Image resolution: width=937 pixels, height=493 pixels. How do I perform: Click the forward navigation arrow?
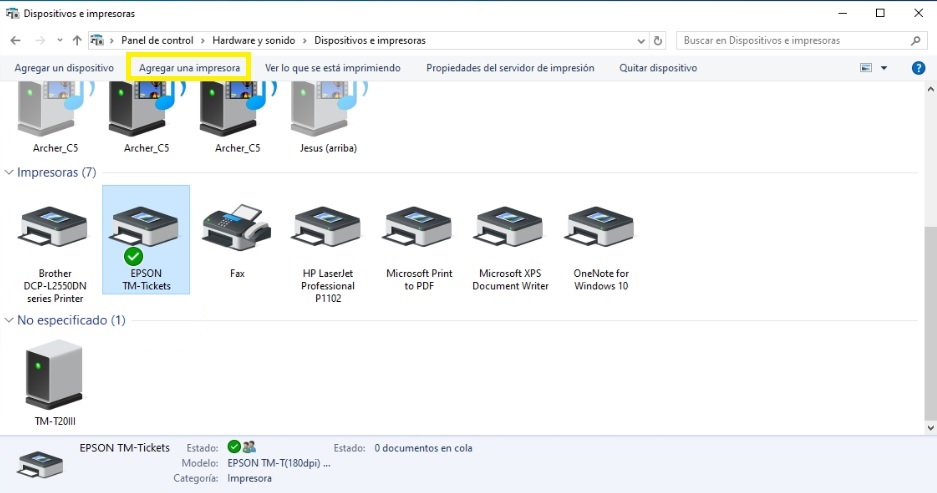click(40, 41)
